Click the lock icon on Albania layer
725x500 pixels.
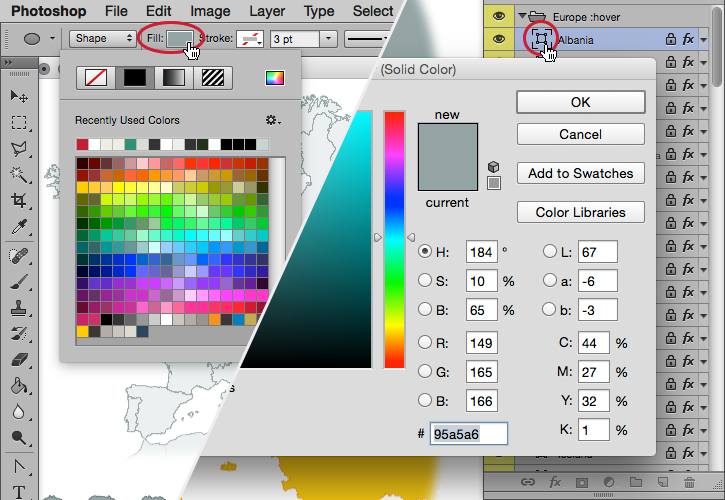(x=671, y=39)
